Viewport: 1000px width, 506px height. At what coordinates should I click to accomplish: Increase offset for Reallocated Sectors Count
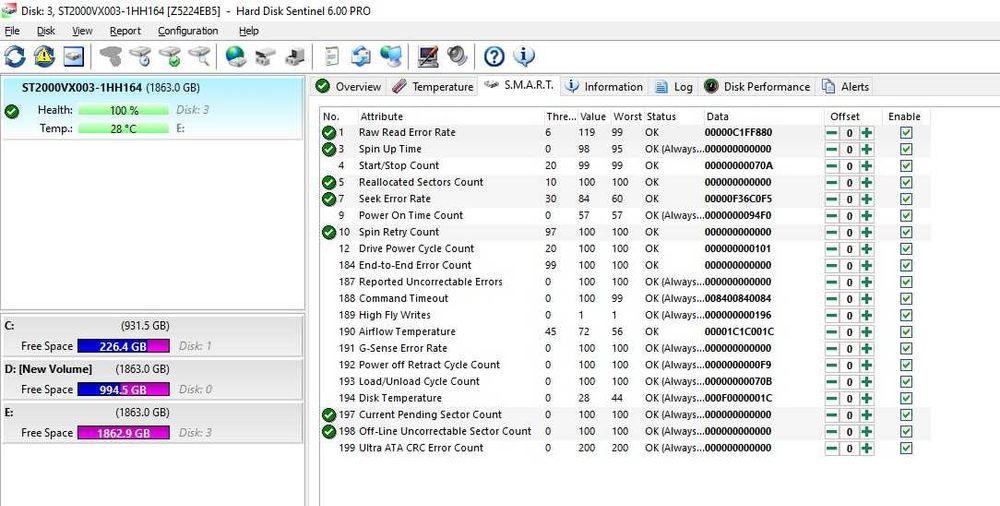tap(867, 182)
